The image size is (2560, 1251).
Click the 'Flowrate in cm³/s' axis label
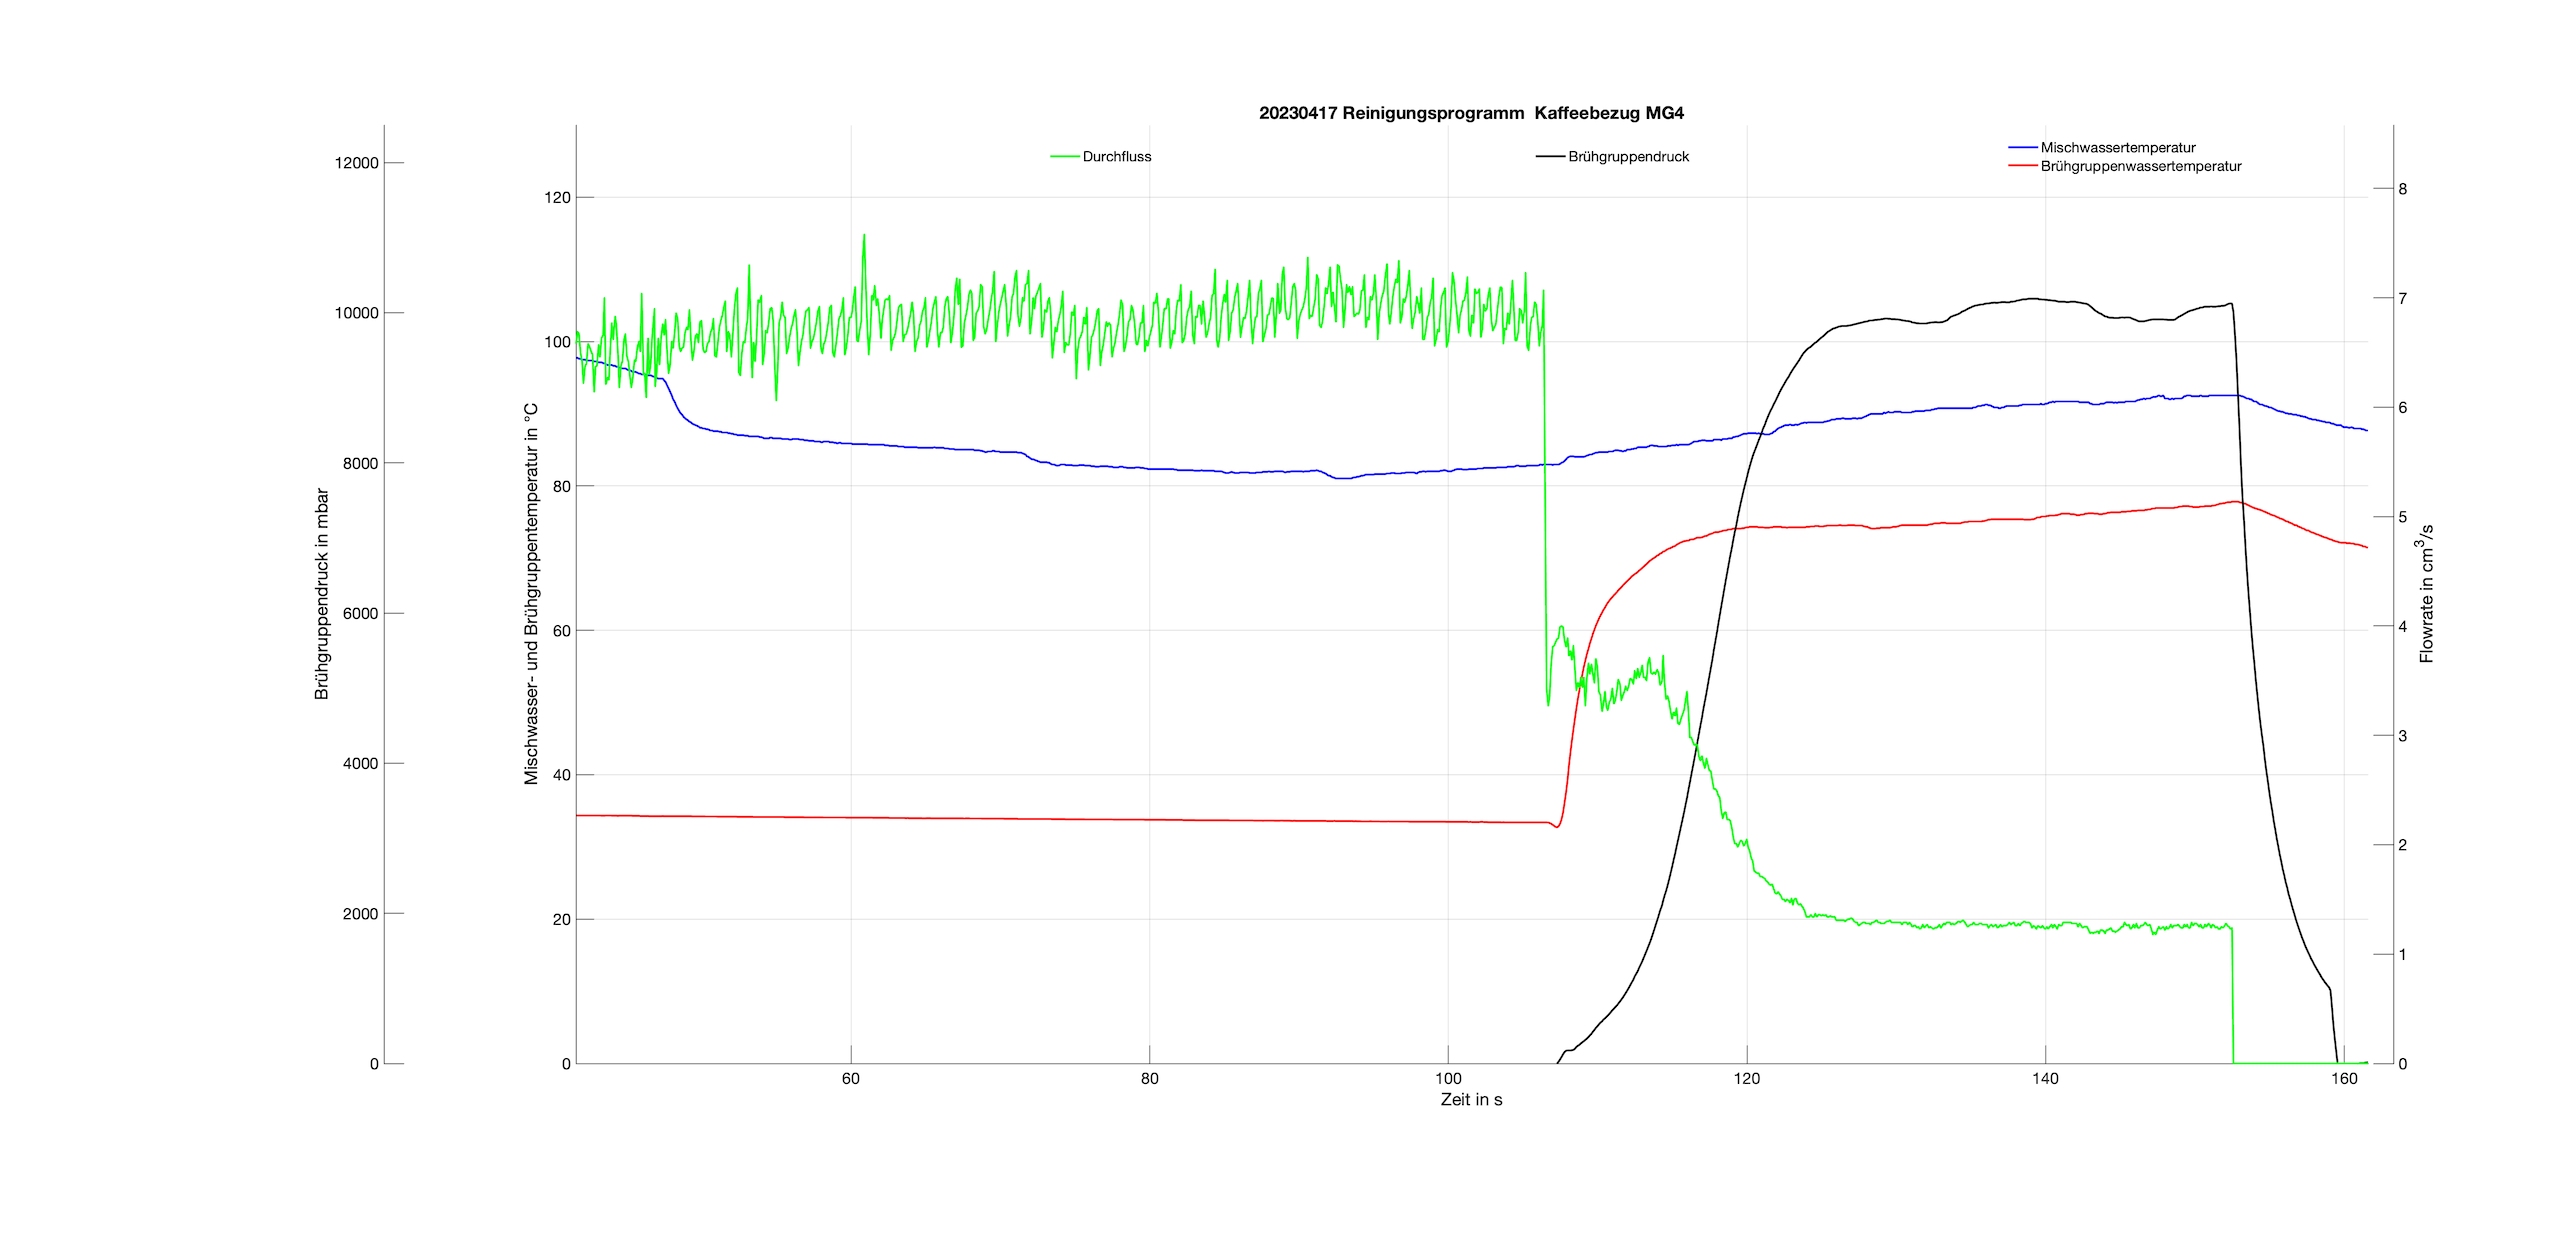[x=2427, y=594]
